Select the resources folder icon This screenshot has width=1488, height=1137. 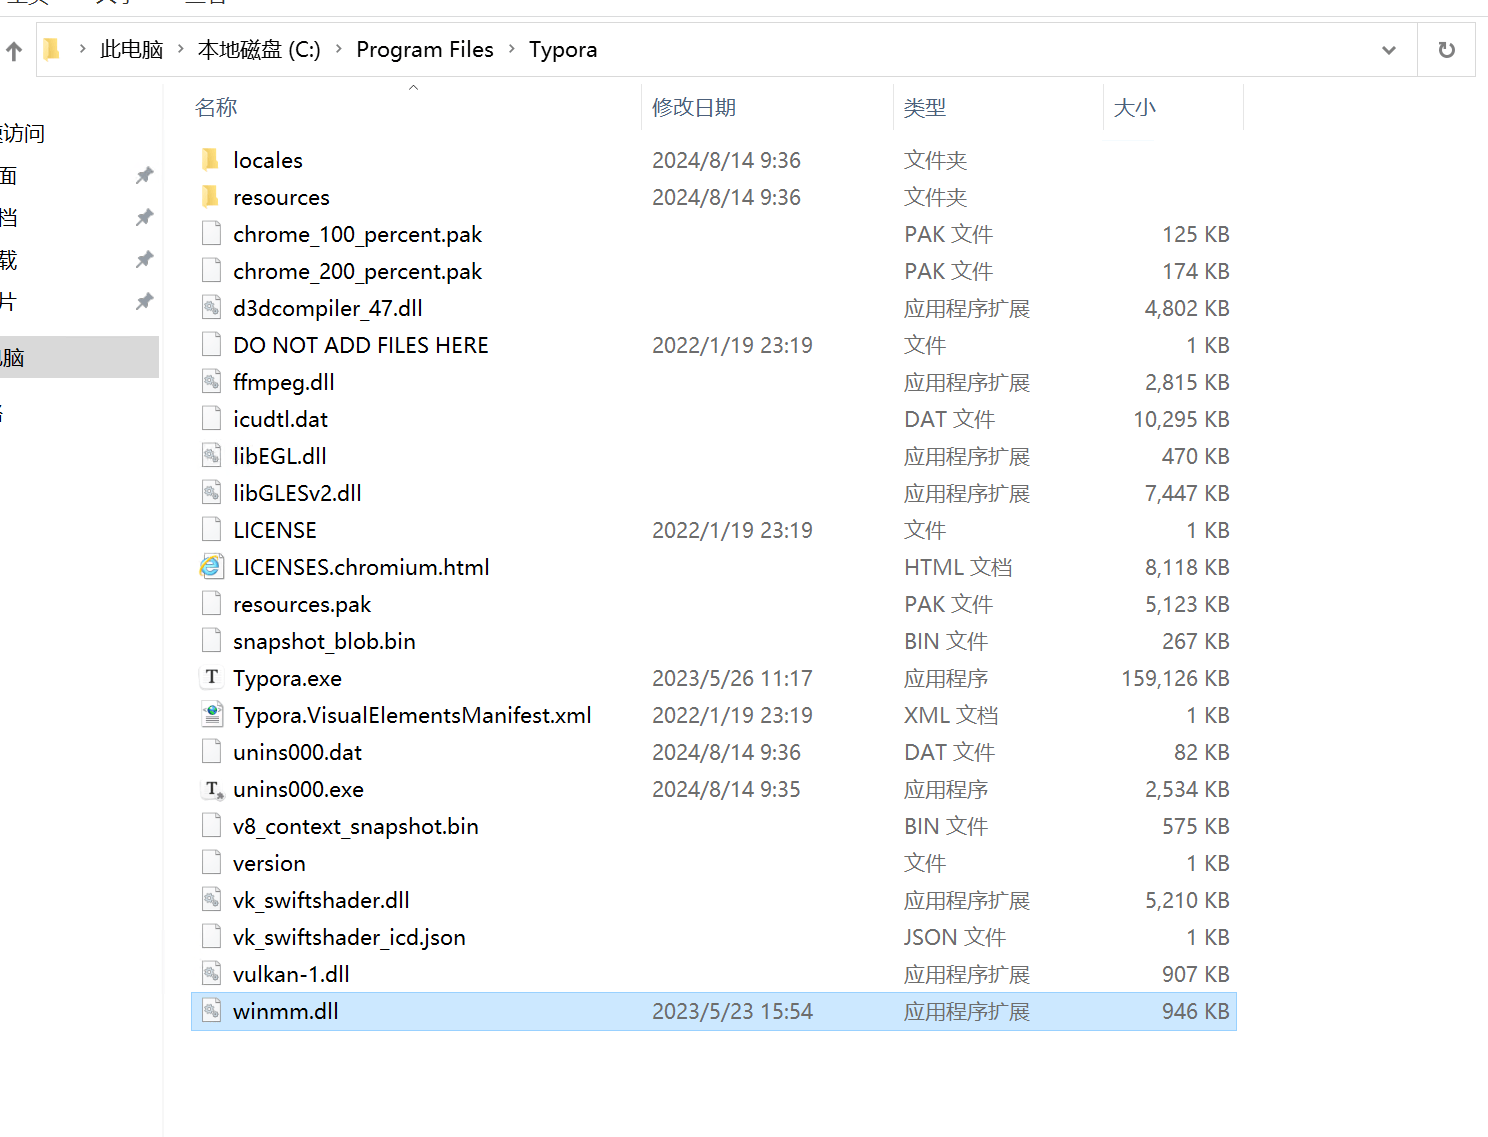coord(211,197)
